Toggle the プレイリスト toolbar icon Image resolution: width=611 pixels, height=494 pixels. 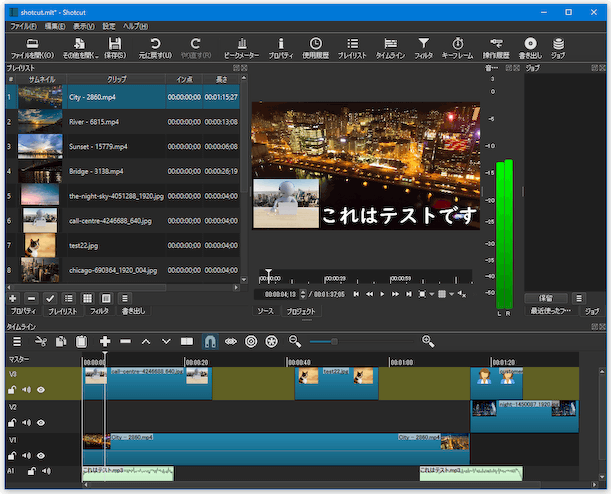(352, 48)
